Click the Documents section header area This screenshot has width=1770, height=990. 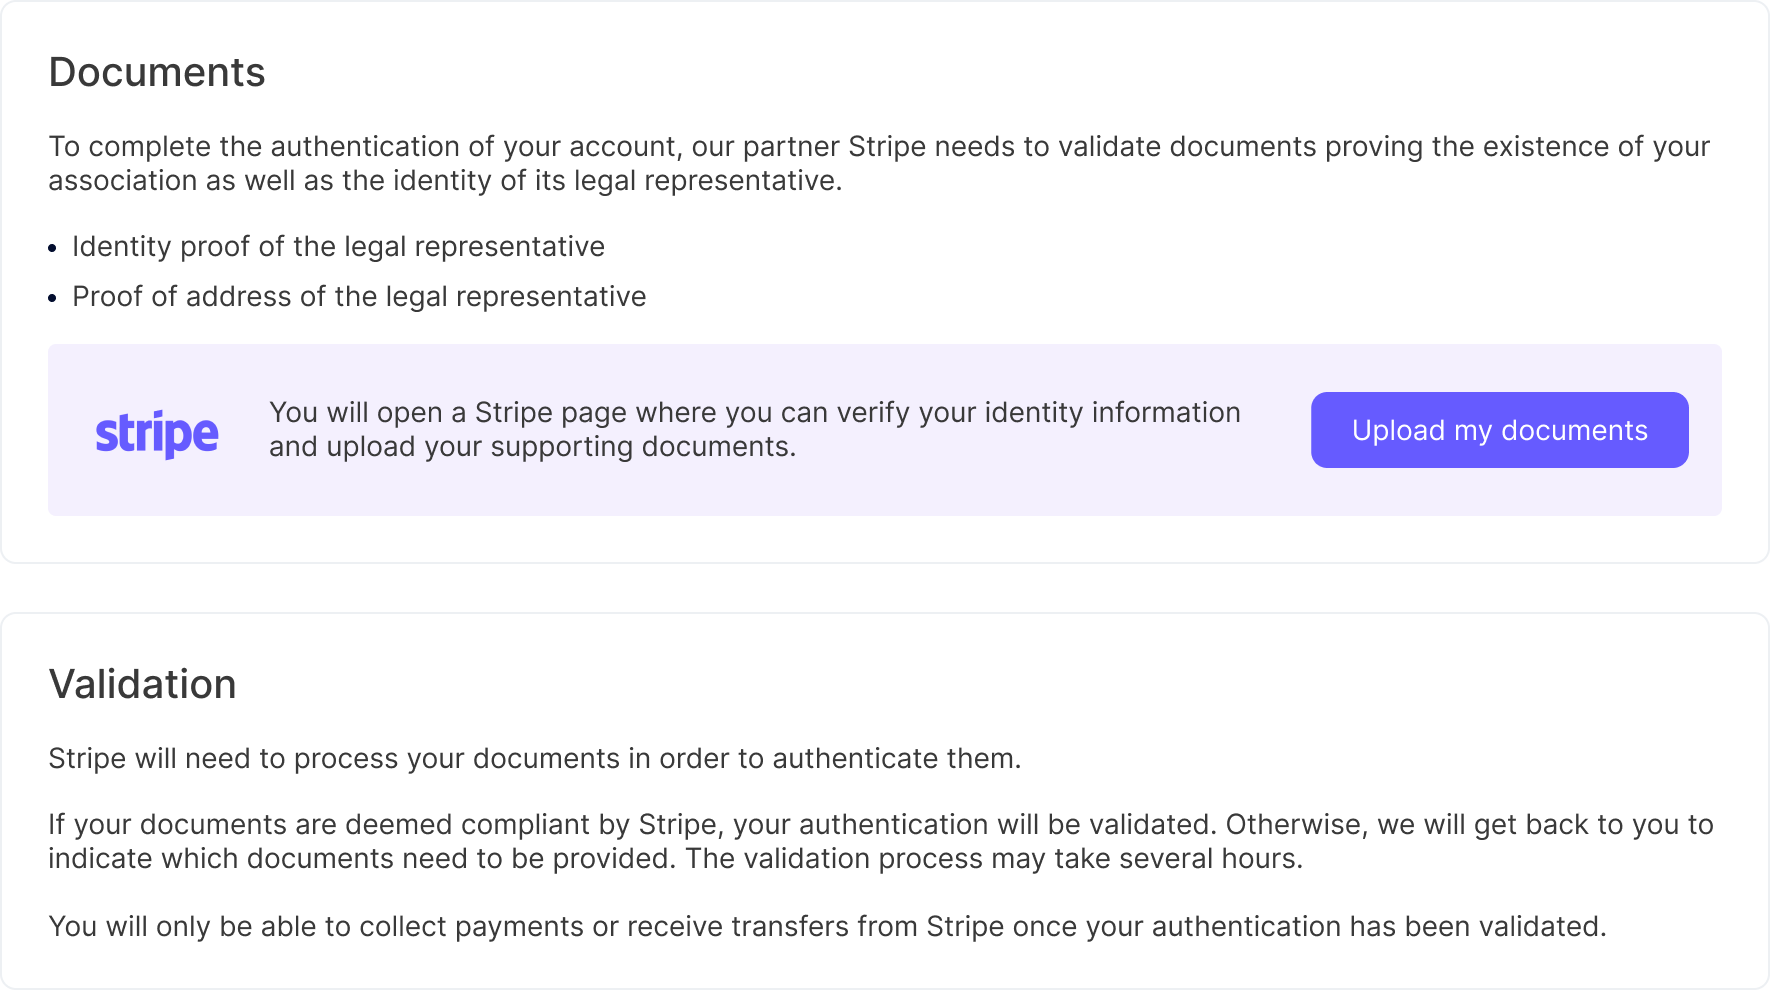click(x=157, y=72)
